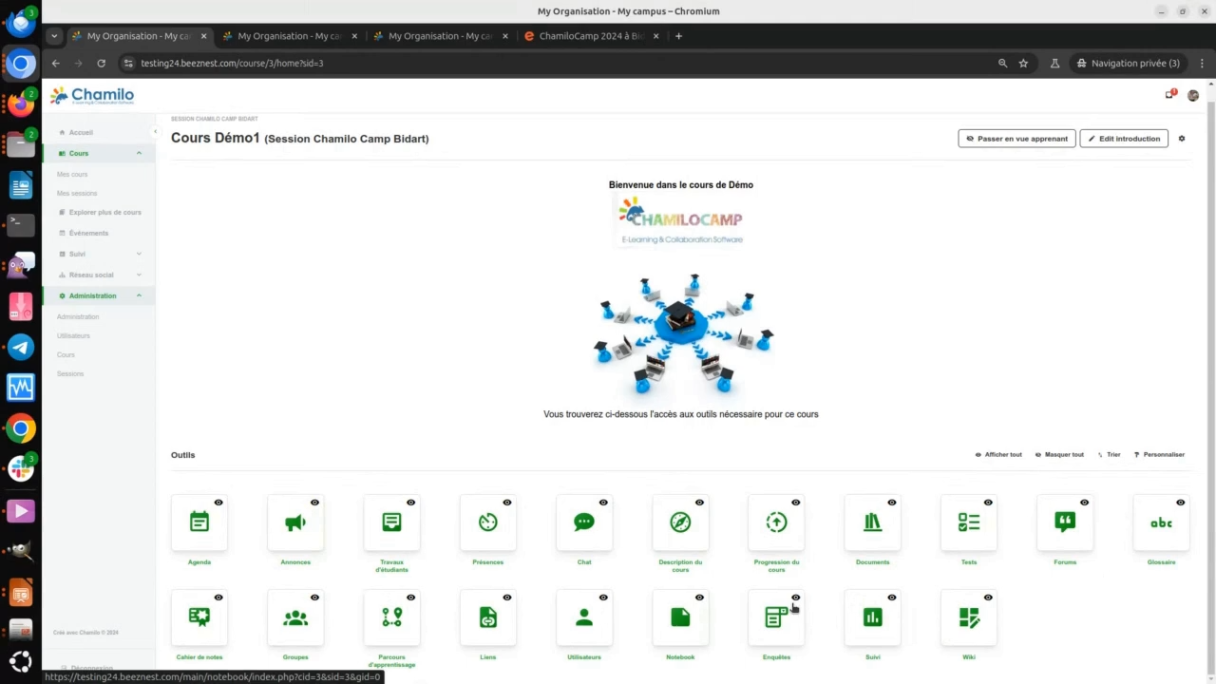Expand the Suivi sidebar menu
This screenshot has width=1216, height=684.
coord(139,254)
